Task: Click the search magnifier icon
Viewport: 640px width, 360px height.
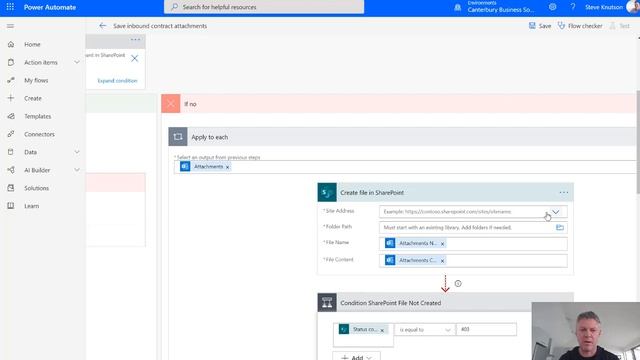Action: coord(174,7)
